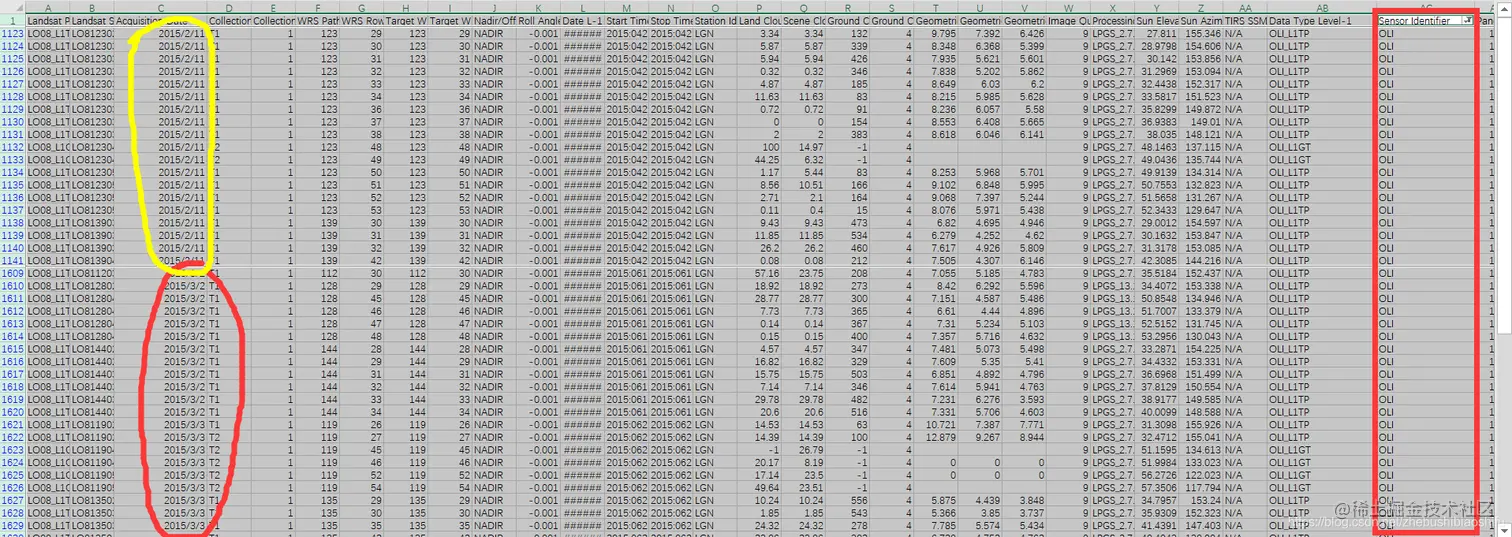Select row header 1123

tap(13, 33)
